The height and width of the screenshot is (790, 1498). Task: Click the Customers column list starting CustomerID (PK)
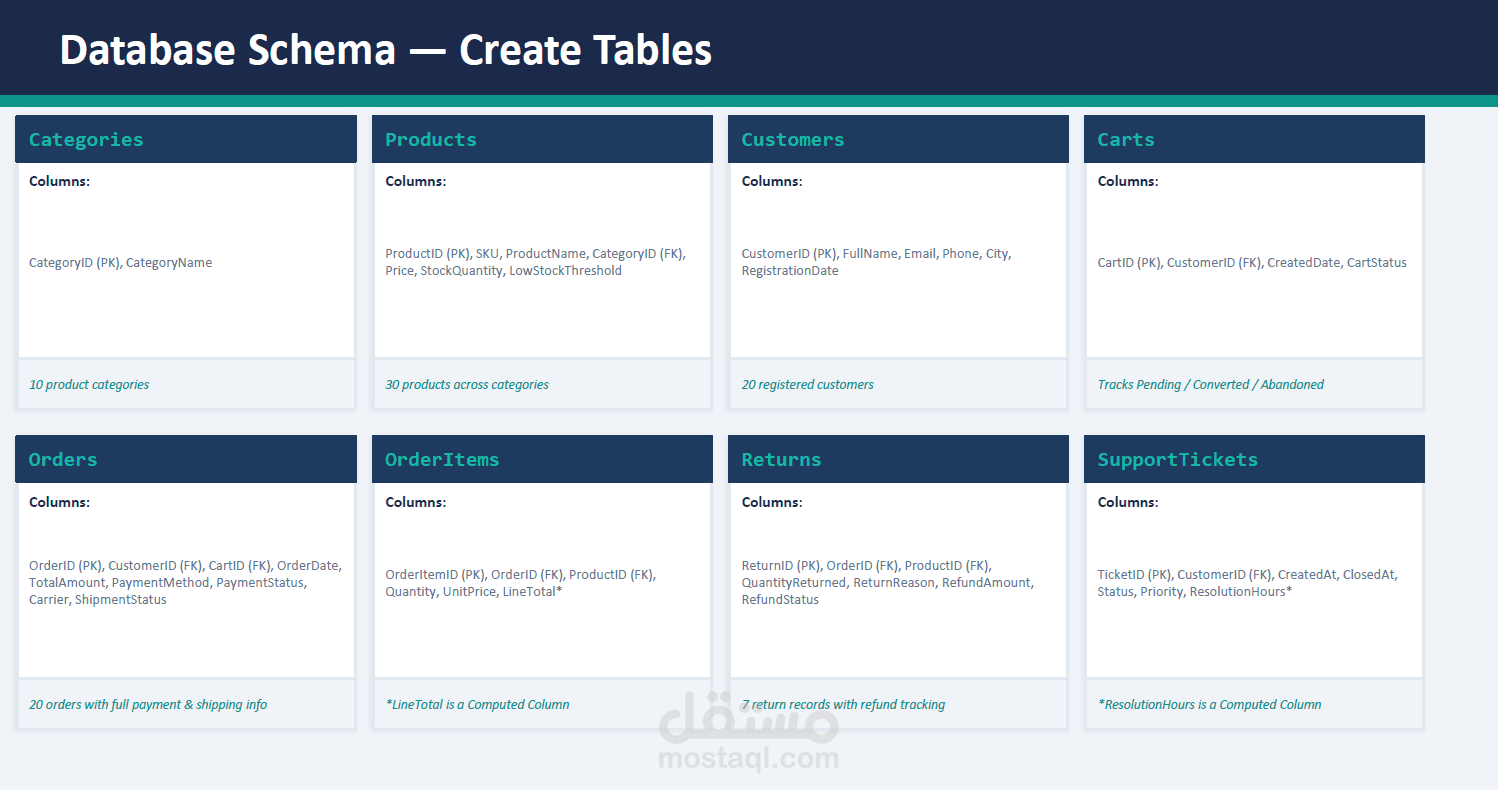[x=876, y=262]
